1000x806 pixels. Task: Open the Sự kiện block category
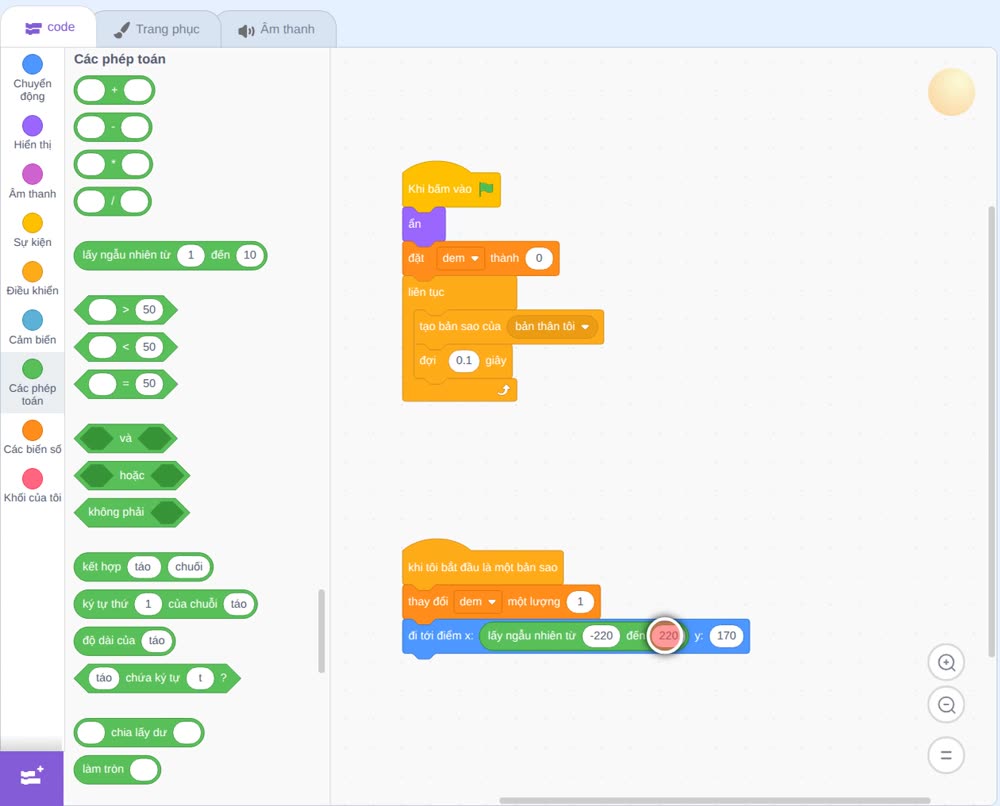32,230
